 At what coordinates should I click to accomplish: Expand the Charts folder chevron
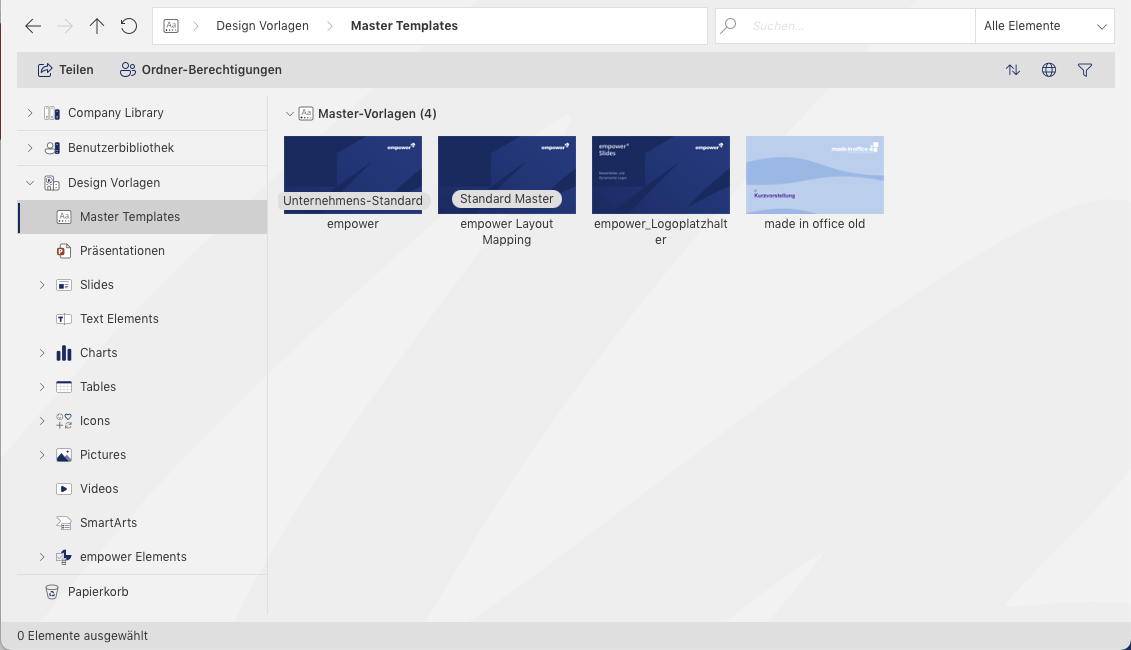pyautogui.click(x=42, y=353)
